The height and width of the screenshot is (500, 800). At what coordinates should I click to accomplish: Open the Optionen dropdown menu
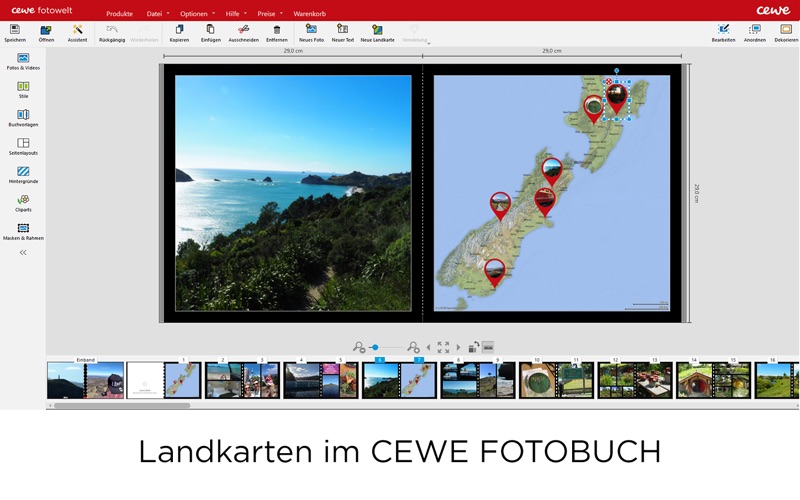(197, 14)
